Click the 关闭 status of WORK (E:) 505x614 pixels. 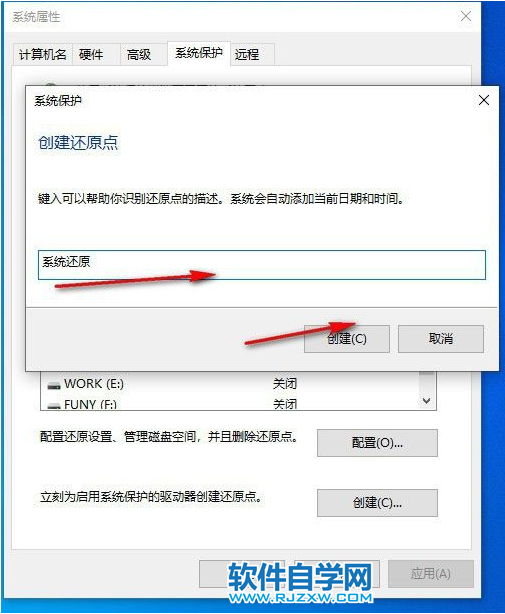pyautogui.click(x=285, y=384)
